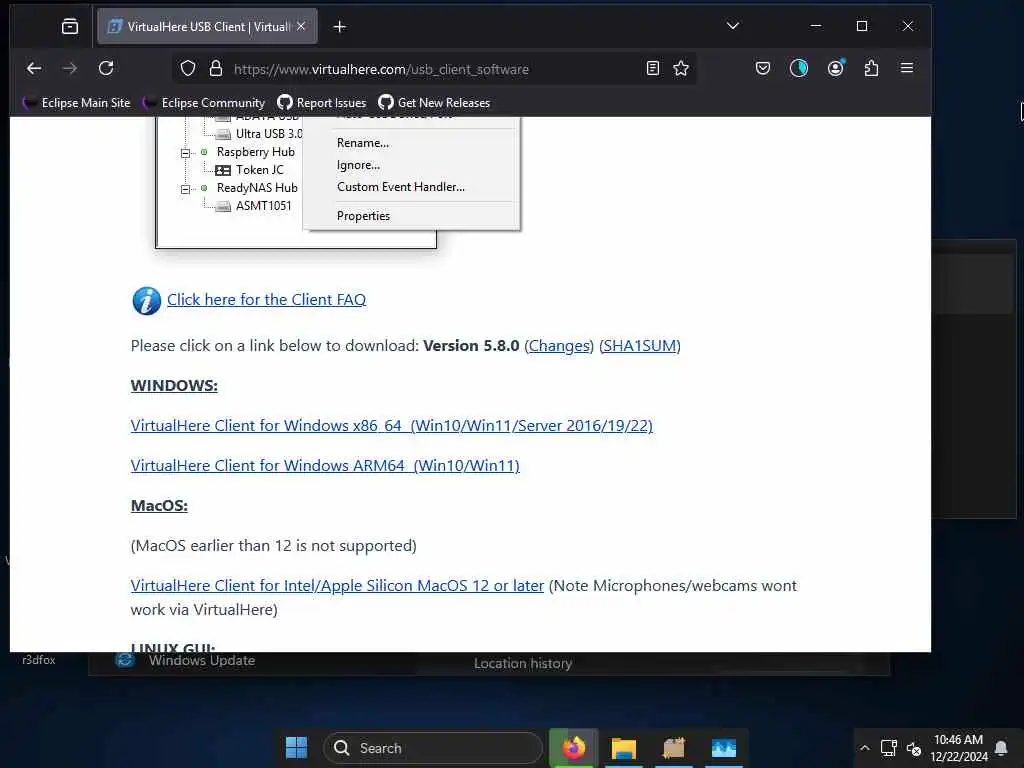This screenshot has height=768, width=1024.
Task: Reload the page with the refresh icon
Action: tap(106, 68)
